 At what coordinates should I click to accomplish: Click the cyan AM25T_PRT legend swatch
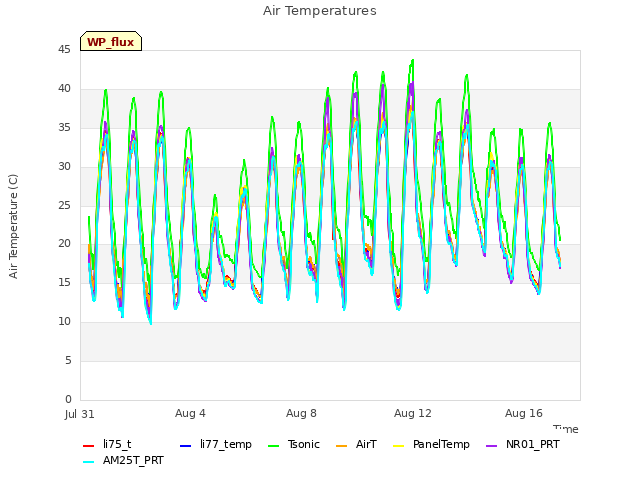(89, 462)
